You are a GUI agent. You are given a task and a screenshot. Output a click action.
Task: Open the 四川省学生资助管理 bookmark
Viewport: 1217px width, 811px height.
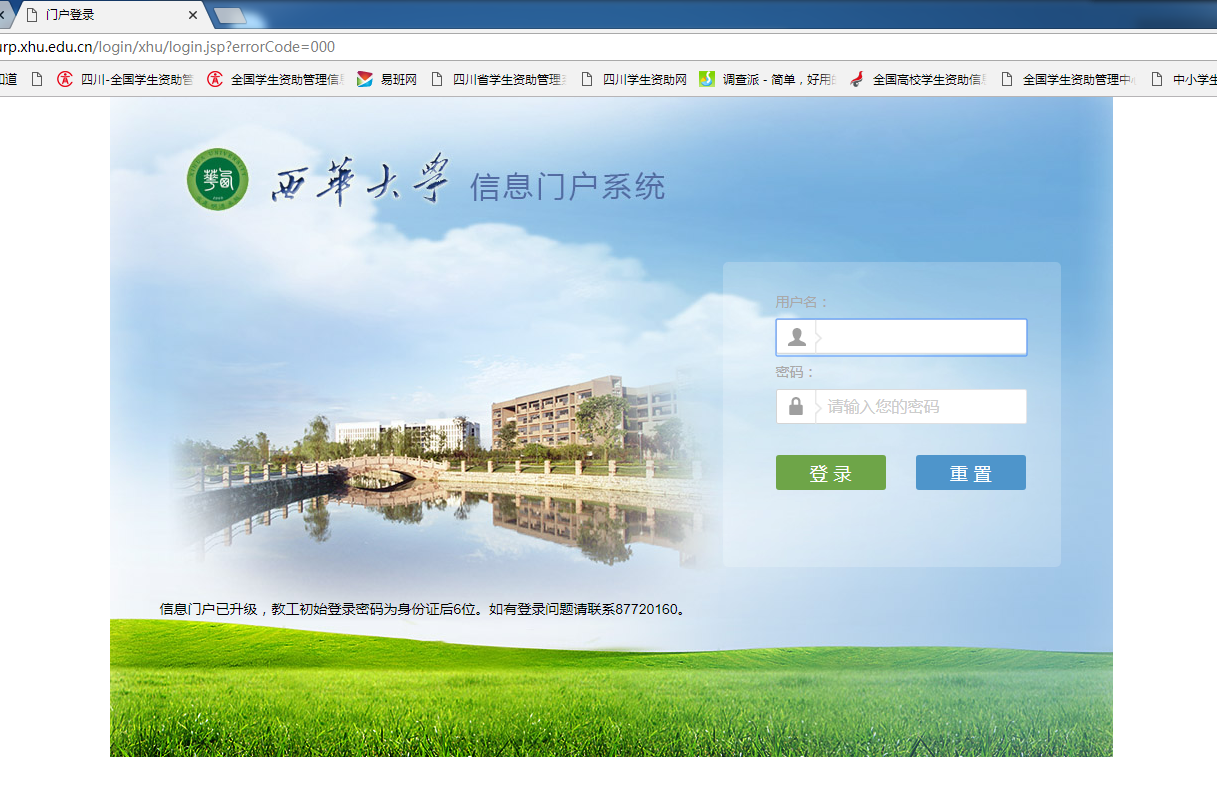click(509, 80)
